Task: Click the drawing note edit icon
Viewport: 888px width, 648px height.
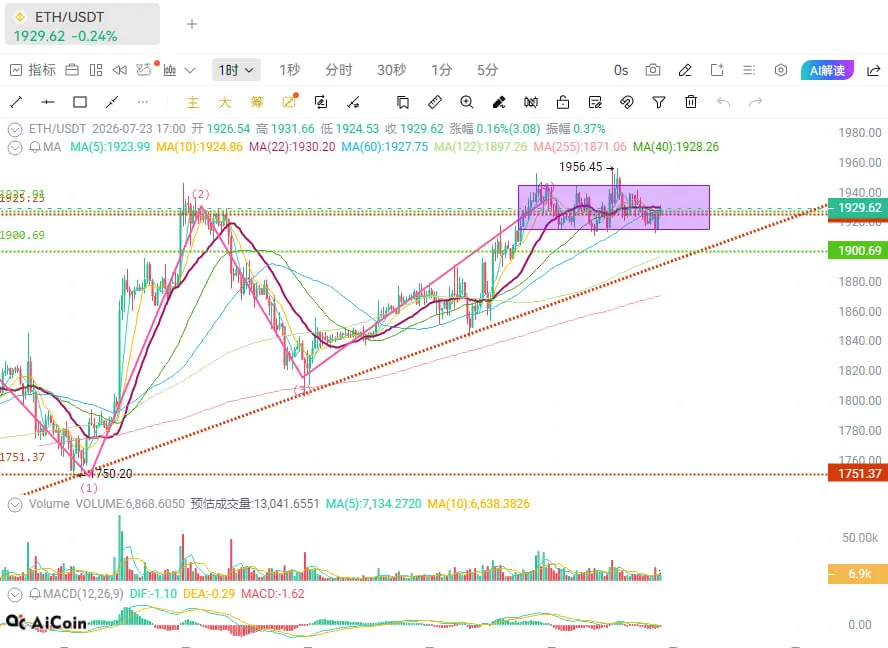Action: tap(595, 103)
